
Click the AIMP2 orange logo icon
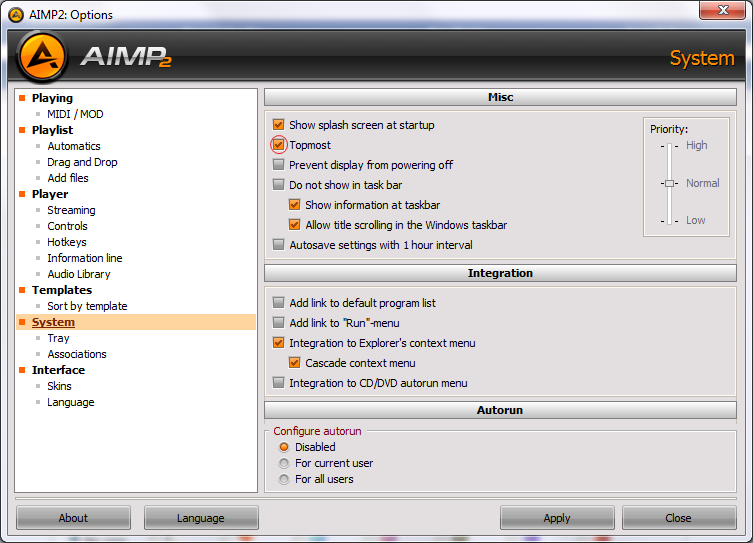(x=42, y=57)
